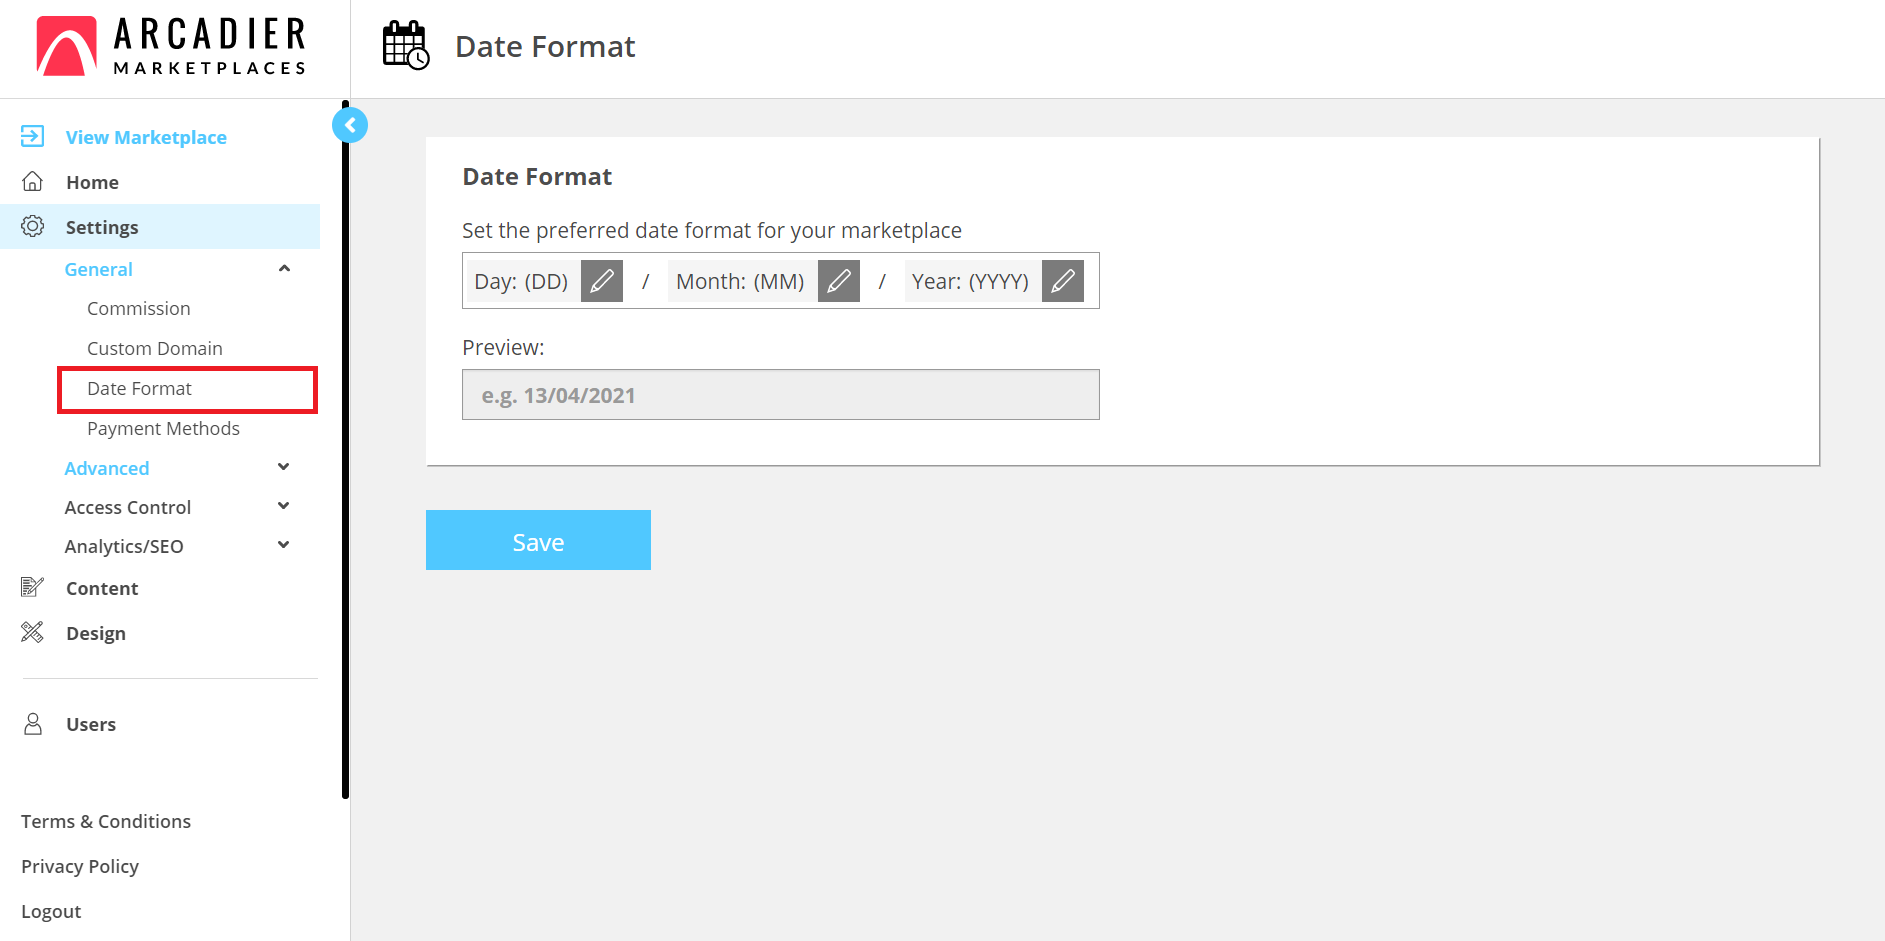Collapse the sidebar with the blue arrow
The height and width of the screenshot is (941, 1885).
(x=350, y=124)
